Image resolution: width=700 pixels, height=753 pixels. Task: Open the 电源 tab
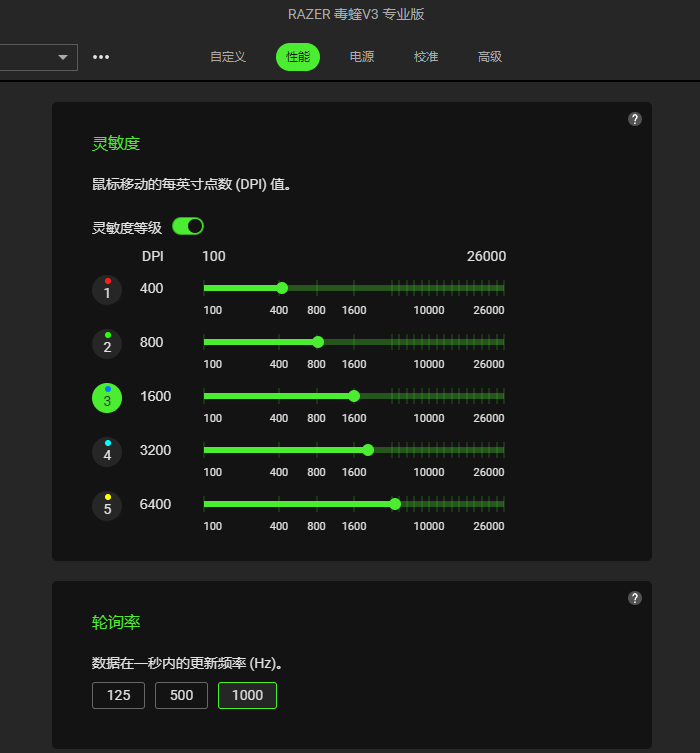tap(362, 57)
